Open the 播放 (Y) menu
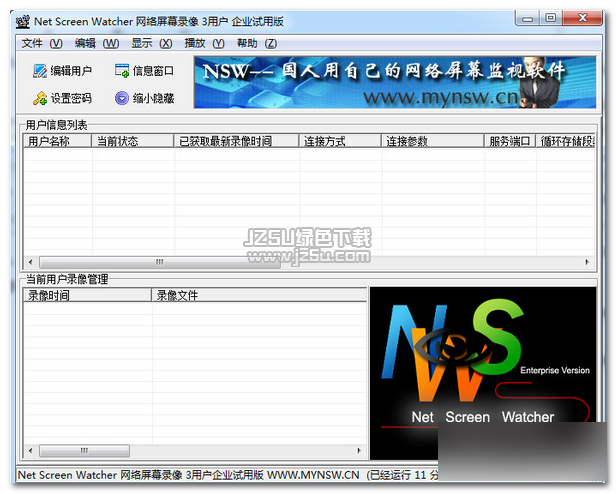The width and height of the screenshot is (616, 494). (x=204, y=43)
